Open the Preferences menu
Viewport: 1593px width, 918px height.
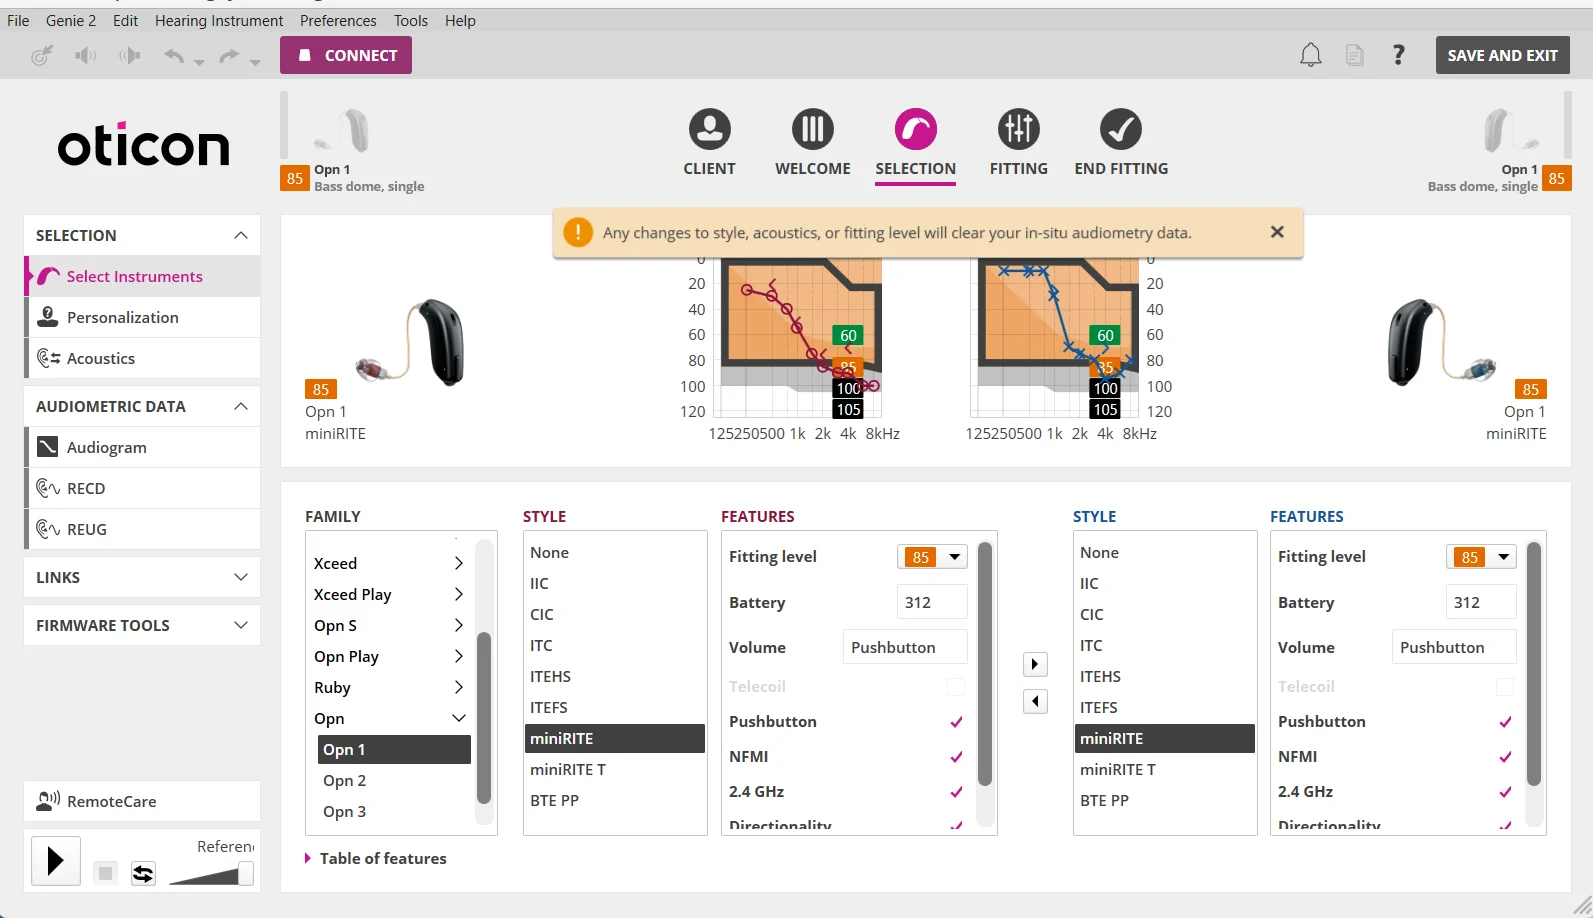(338, 20)
